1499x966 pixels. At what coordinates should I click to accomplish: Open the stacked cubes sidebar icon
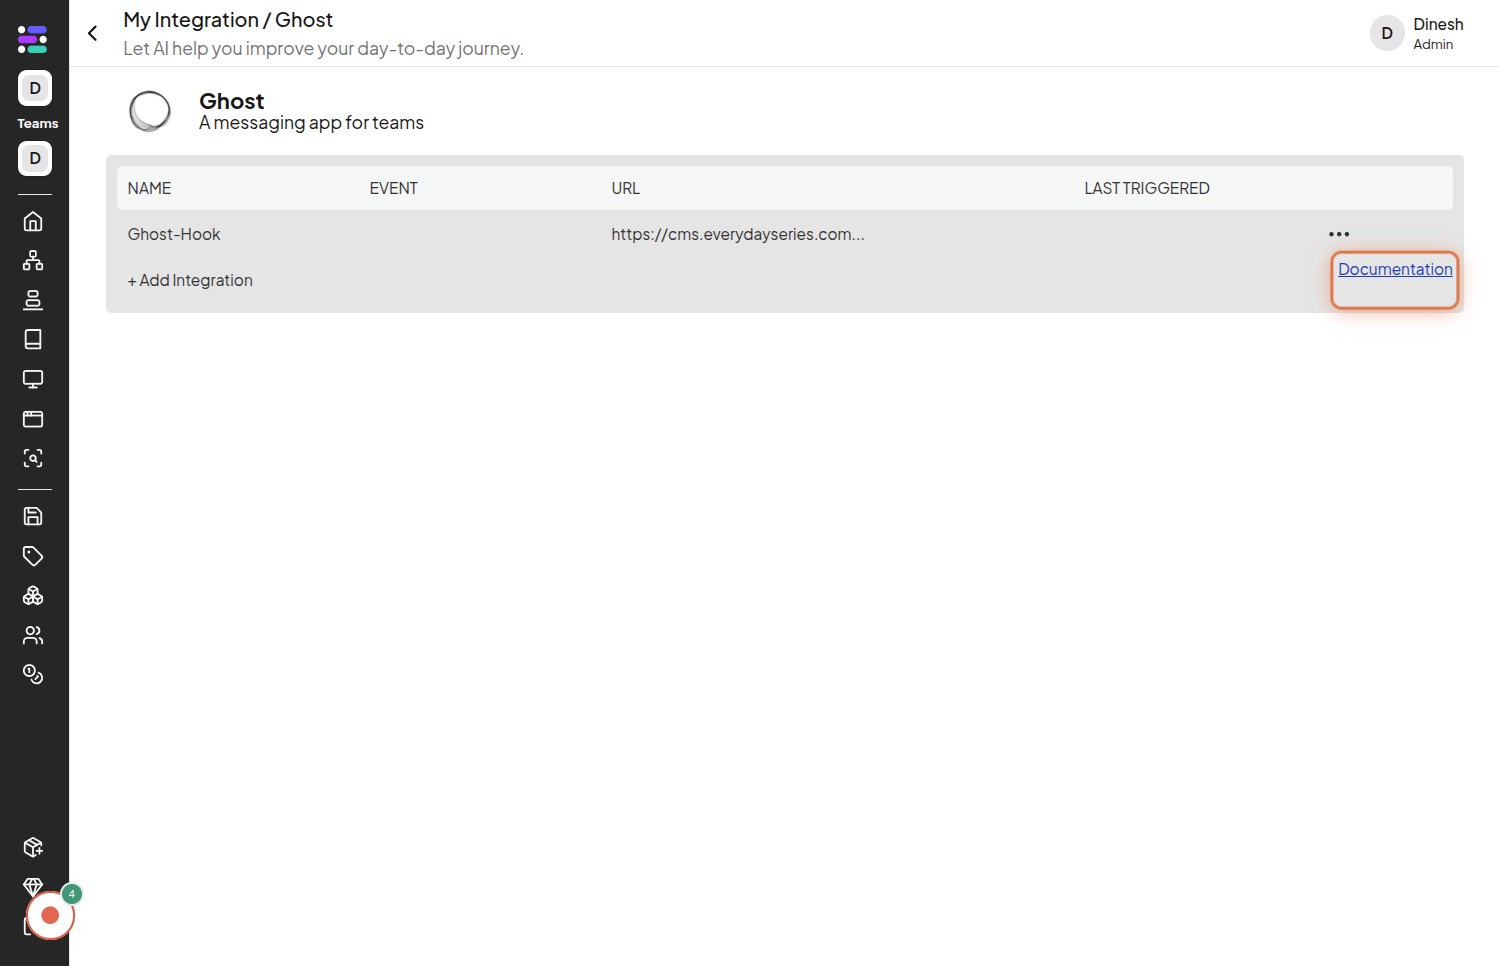pos(33,595)
